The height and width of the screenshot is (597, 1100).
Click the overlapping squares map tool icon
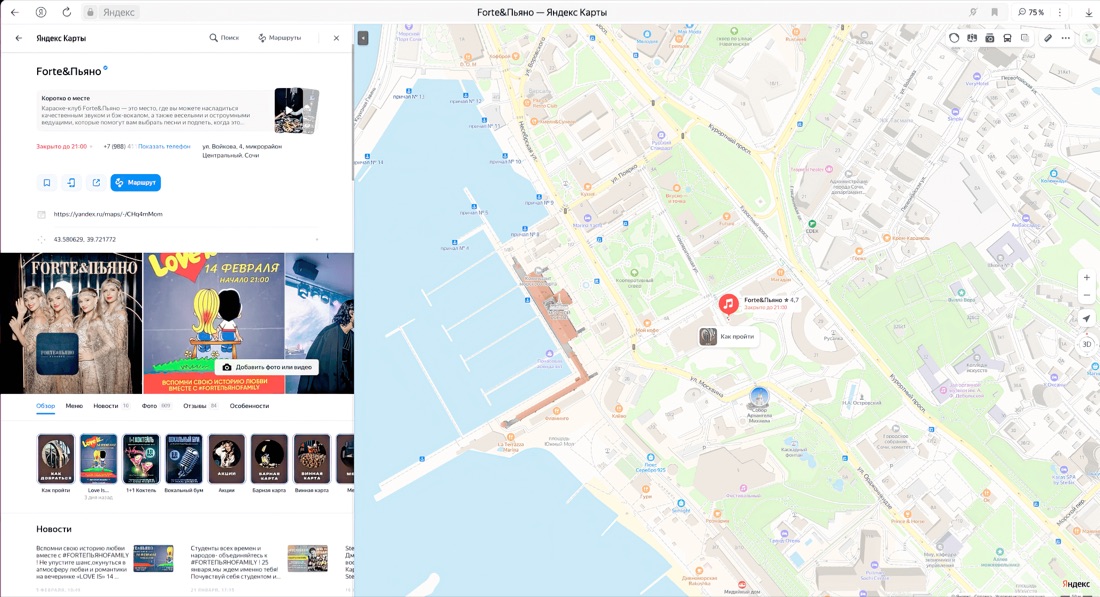coord(1025,38)
